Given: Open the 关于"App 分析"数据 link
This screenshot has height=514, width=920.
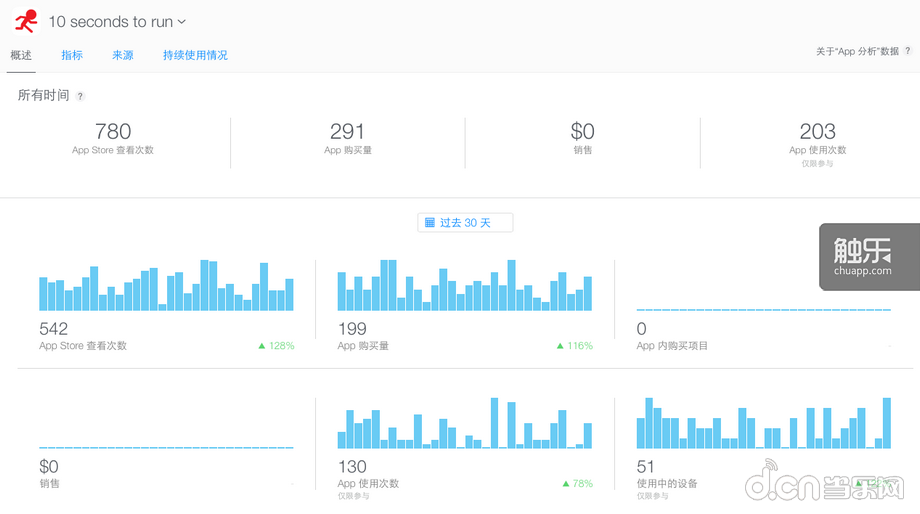Looking at the screenshot, I should click(x=857, y=52).
